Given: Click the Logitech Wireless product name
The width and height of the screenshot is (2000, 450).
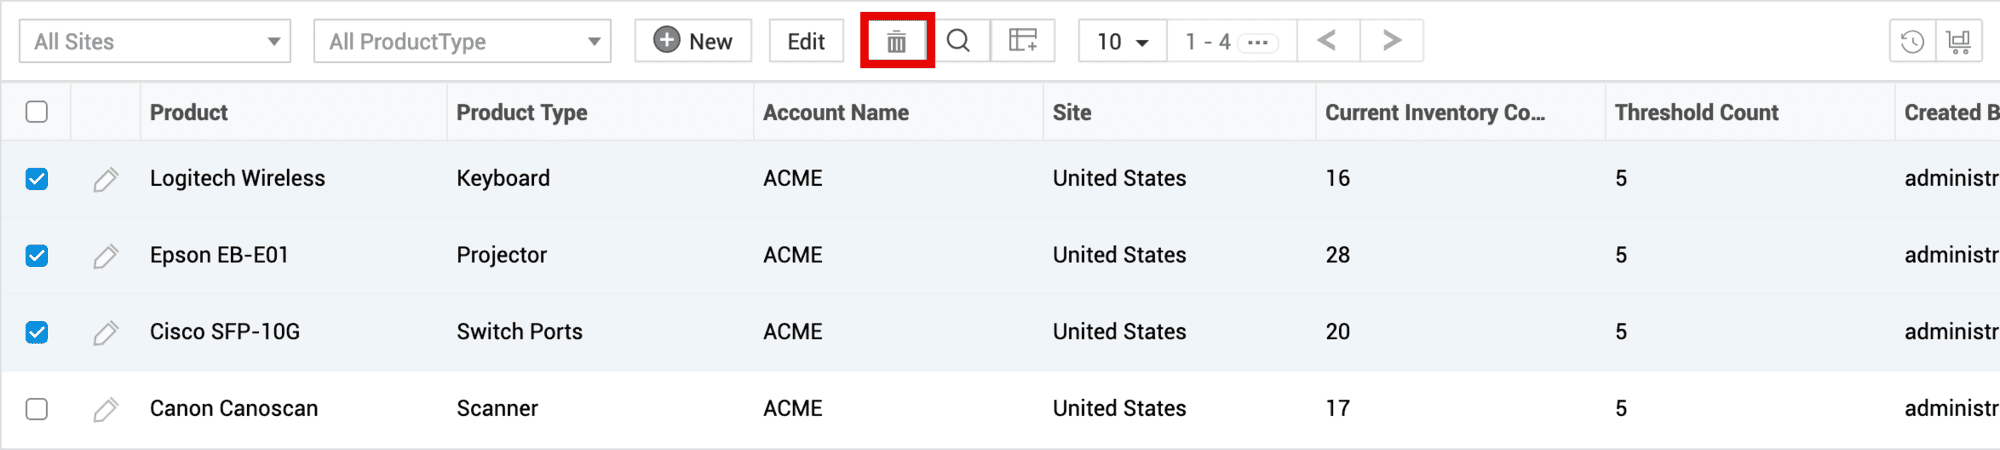Looking at the screenshot, I should coord(238,178).
